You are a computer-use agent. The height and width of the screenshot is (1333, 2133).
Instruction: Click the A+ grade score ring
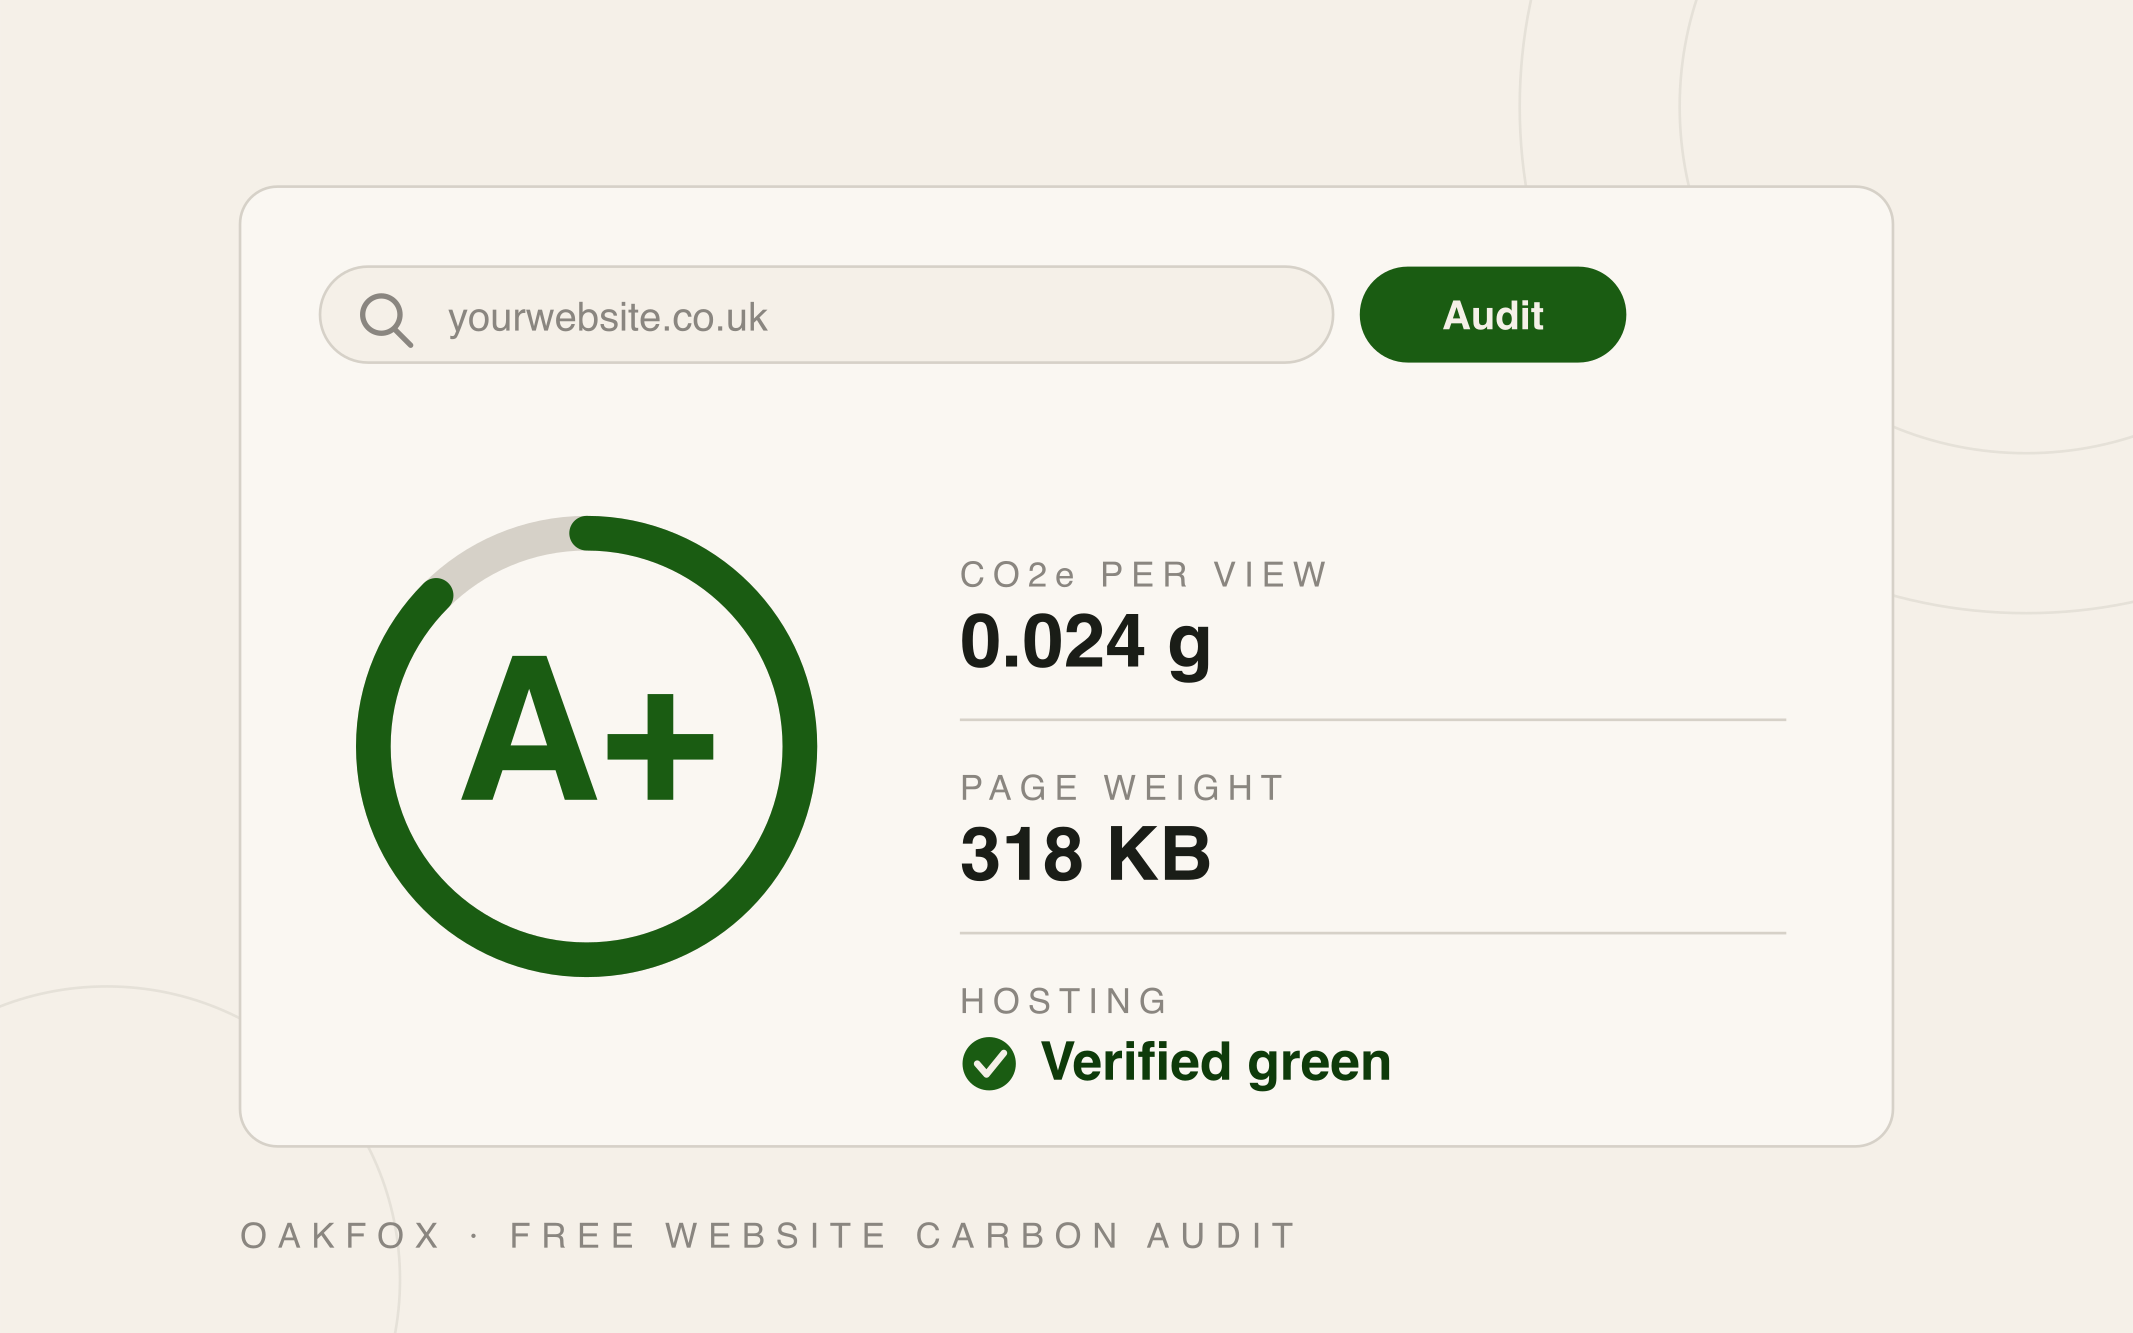coord(587,746)
